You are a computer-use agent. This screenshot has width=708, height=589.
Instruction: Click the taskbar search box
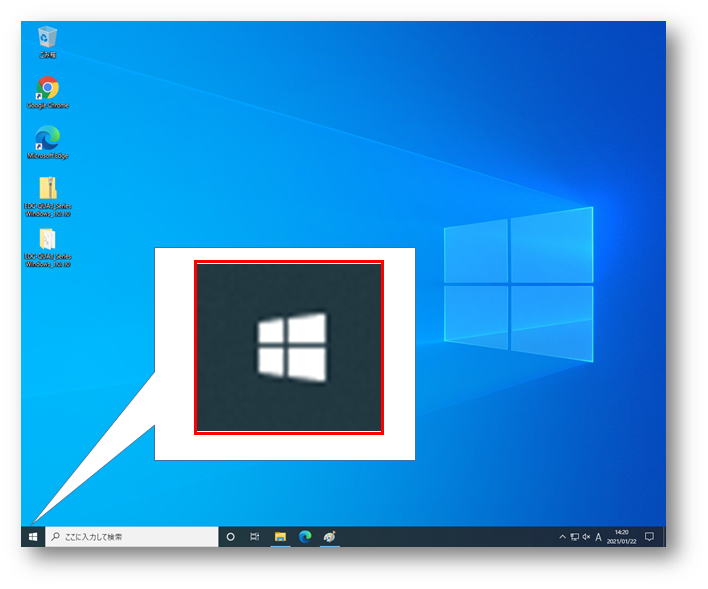pos(132,537)
